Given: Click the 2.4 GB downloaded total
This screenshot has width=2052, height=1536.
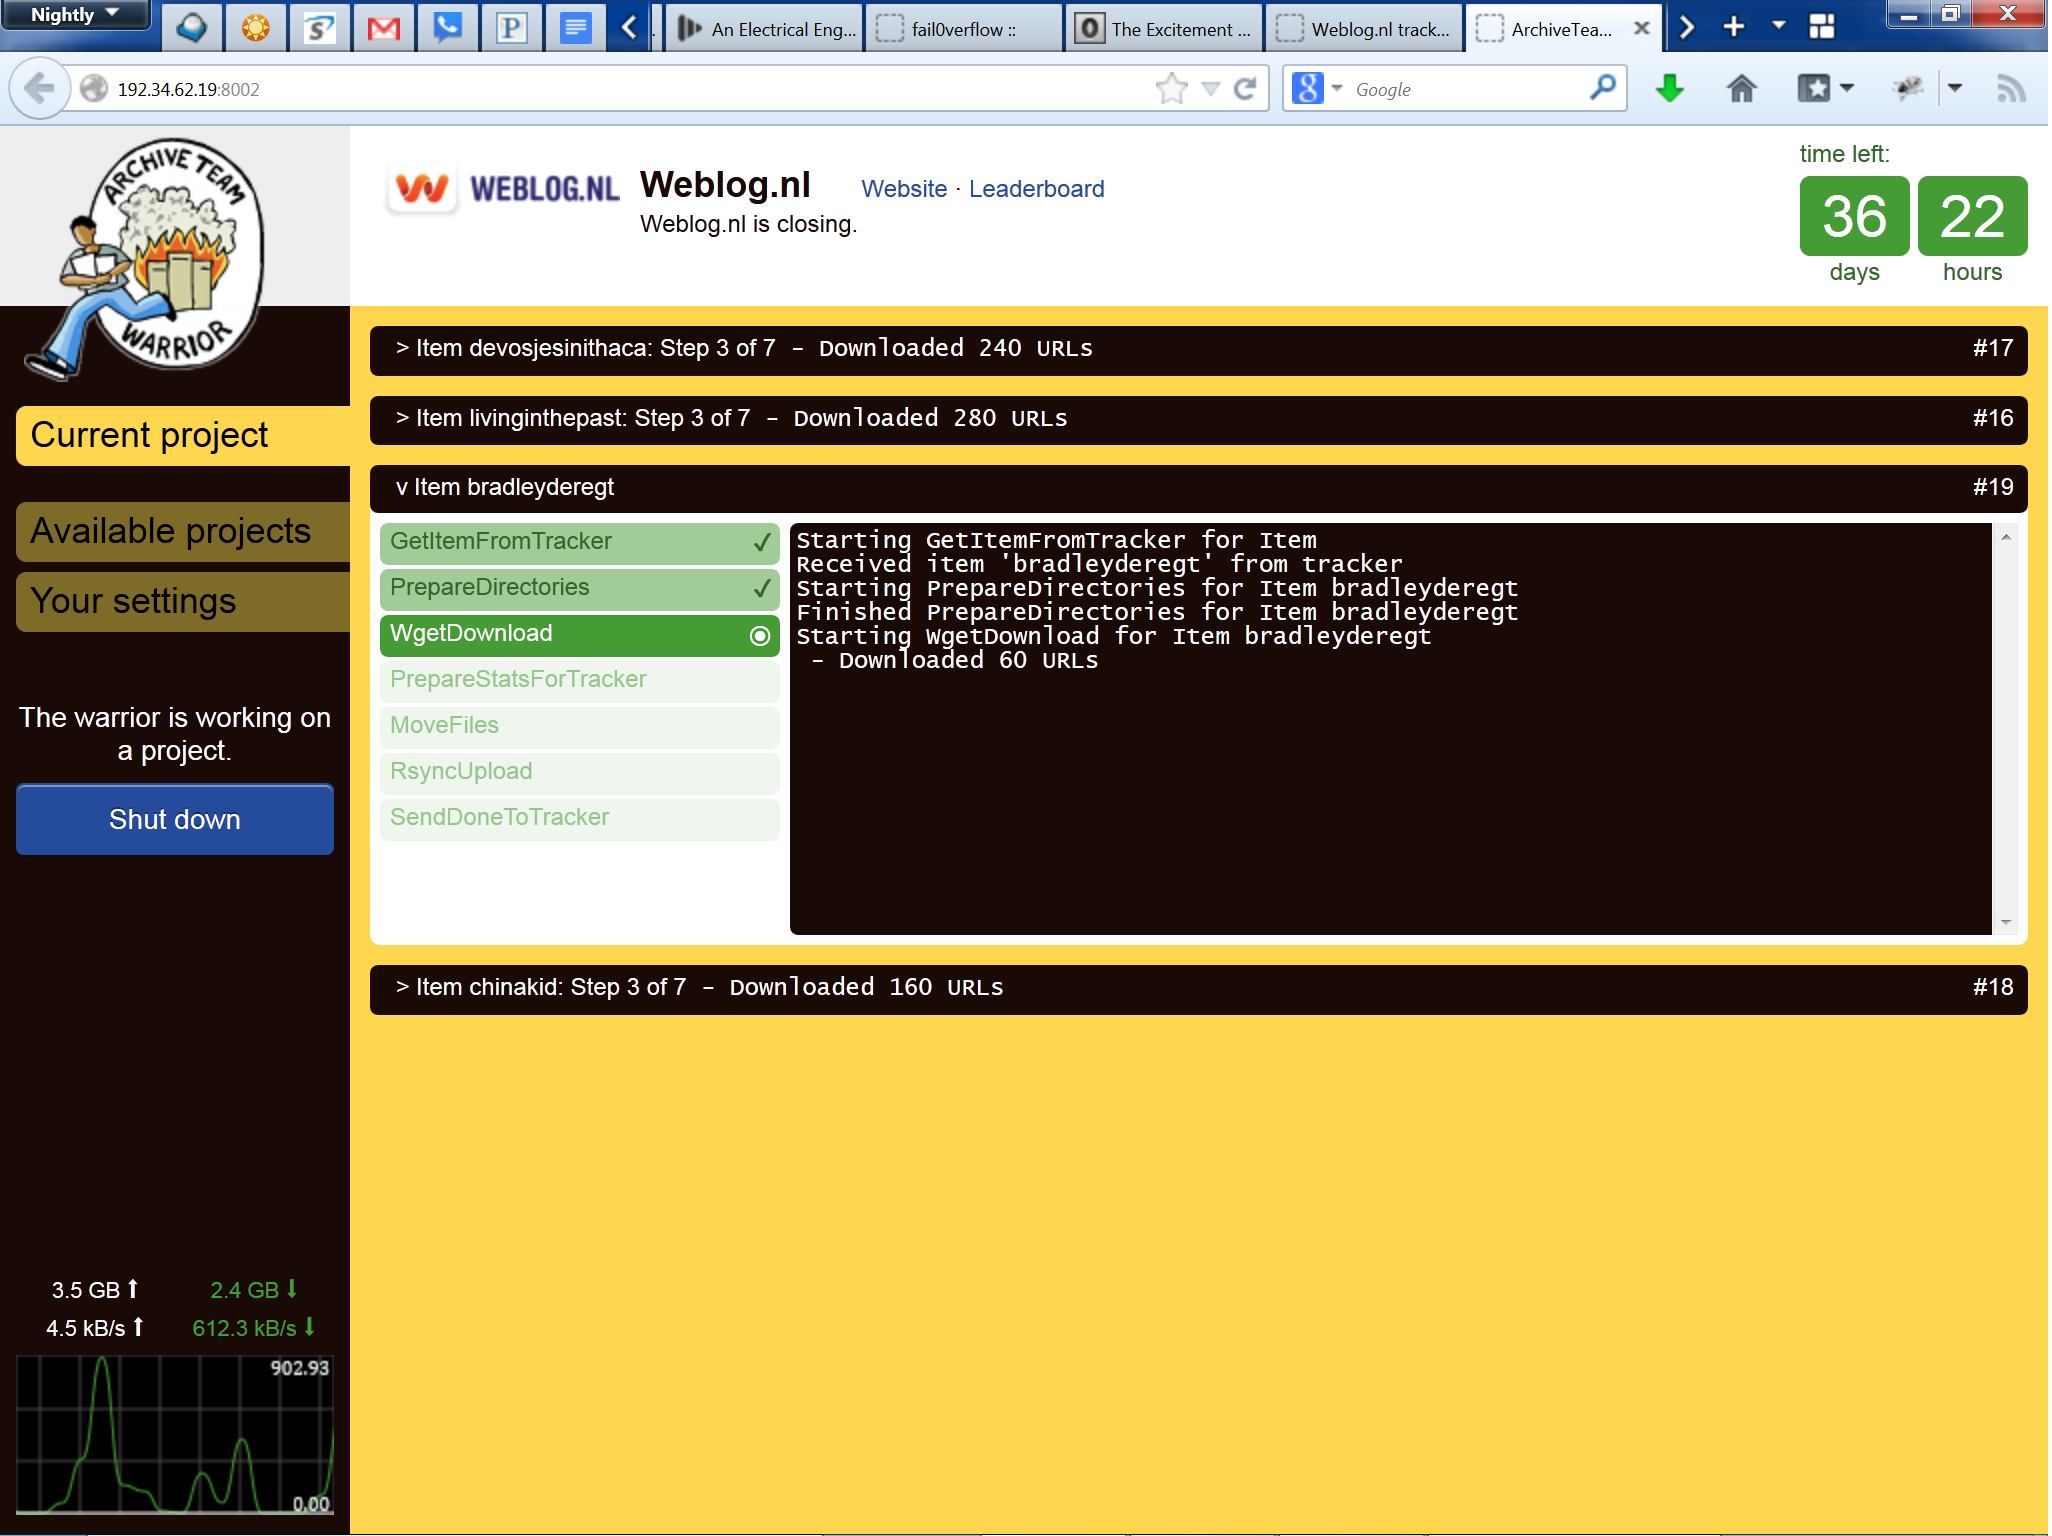Looking at the screenshot, I should click(254, 1290).
